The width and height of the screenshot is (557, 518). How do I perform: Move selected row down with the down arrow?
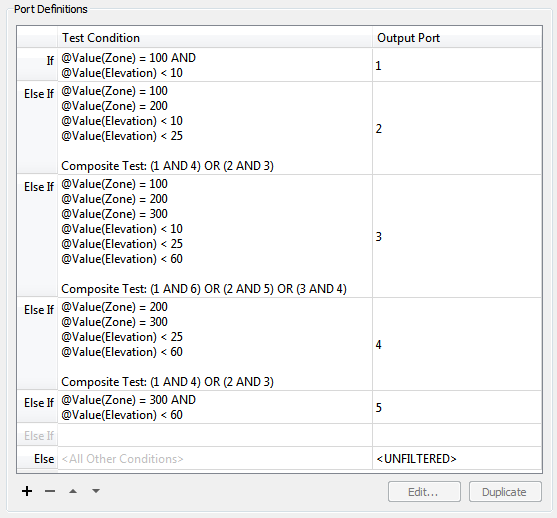[x=96, y=491]
